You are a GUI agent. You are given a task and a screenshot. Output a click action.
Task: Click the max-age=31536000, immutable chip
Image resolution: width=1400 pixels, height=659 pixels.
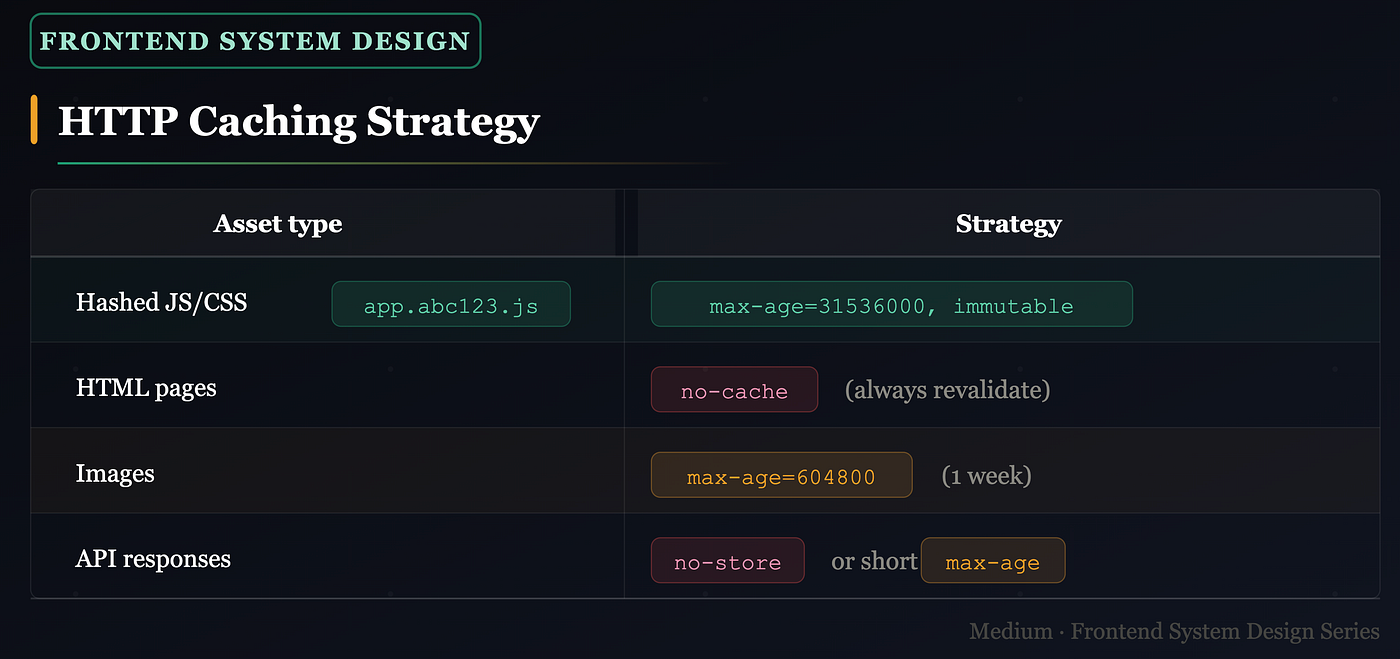point(891,304)
